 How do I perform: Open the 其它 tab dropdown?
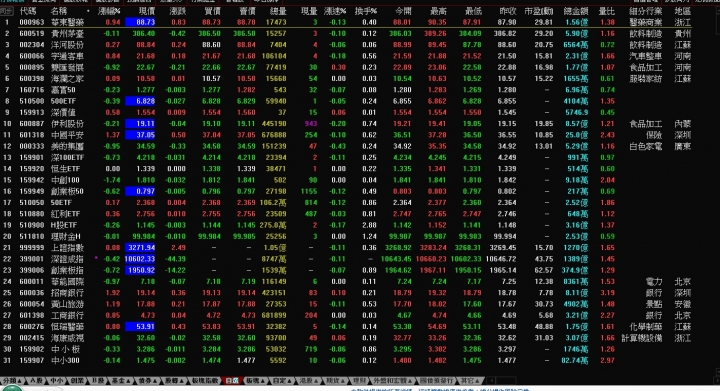(x=470, y=380)
